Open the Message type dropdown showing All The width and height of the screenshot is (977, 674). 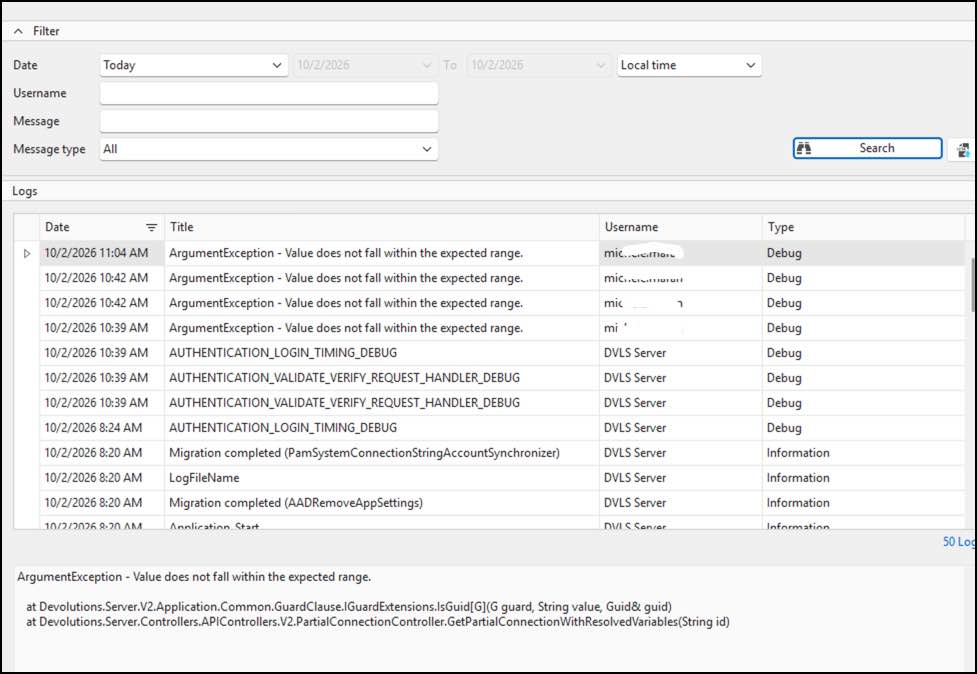(269, 149)
